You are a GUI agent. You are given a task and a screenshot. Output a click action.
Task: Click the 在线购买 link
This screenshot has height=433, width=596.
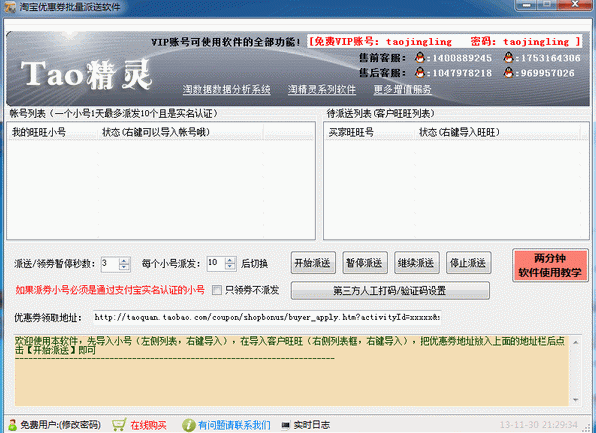point(149,425)
